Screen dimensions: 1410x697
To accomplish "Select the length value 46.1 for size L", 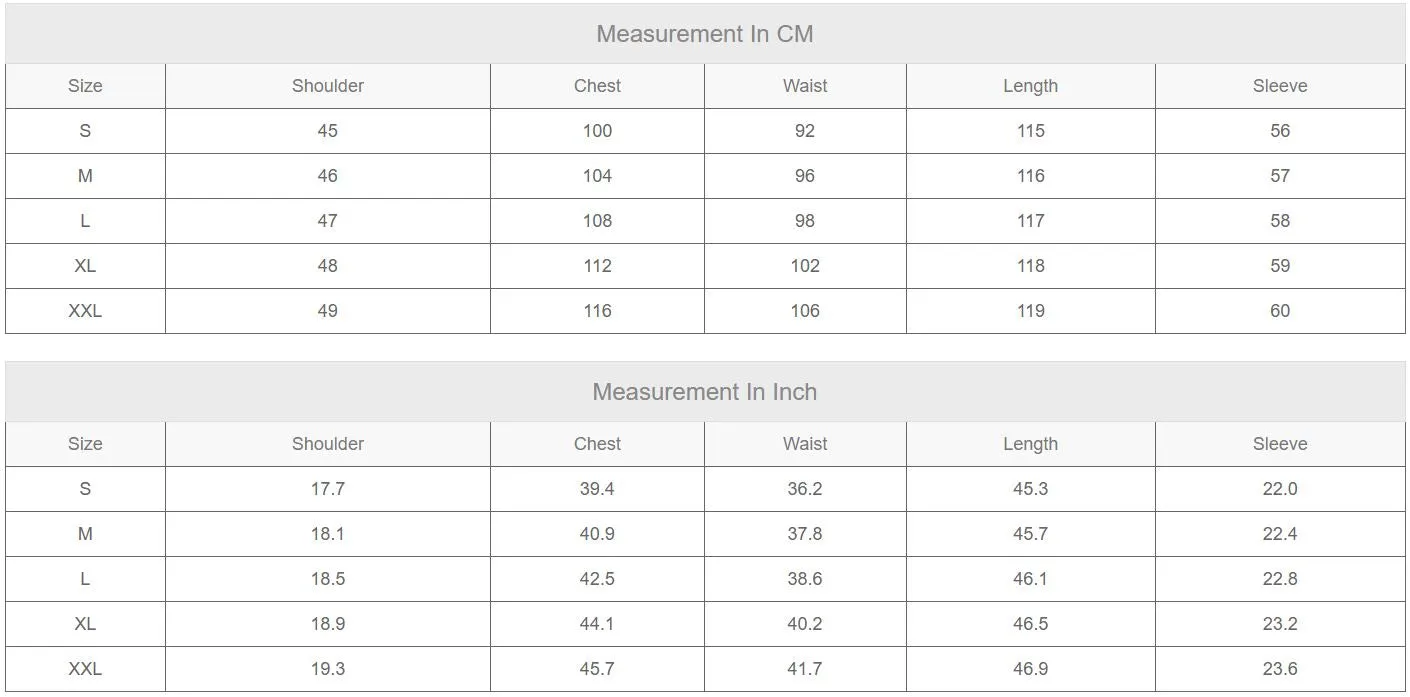I will coord(1030,579).
